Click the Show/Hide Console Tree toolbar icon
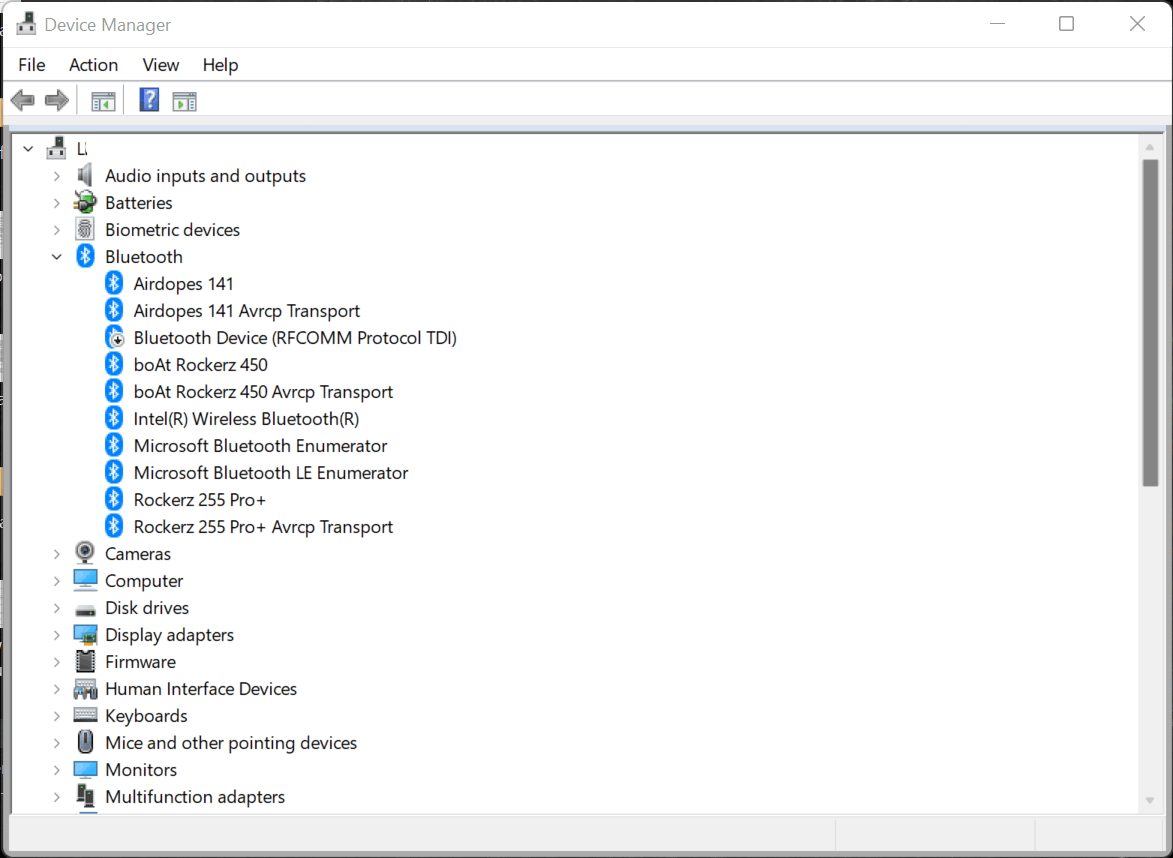 pyautogui.click(x=103, y=101)
